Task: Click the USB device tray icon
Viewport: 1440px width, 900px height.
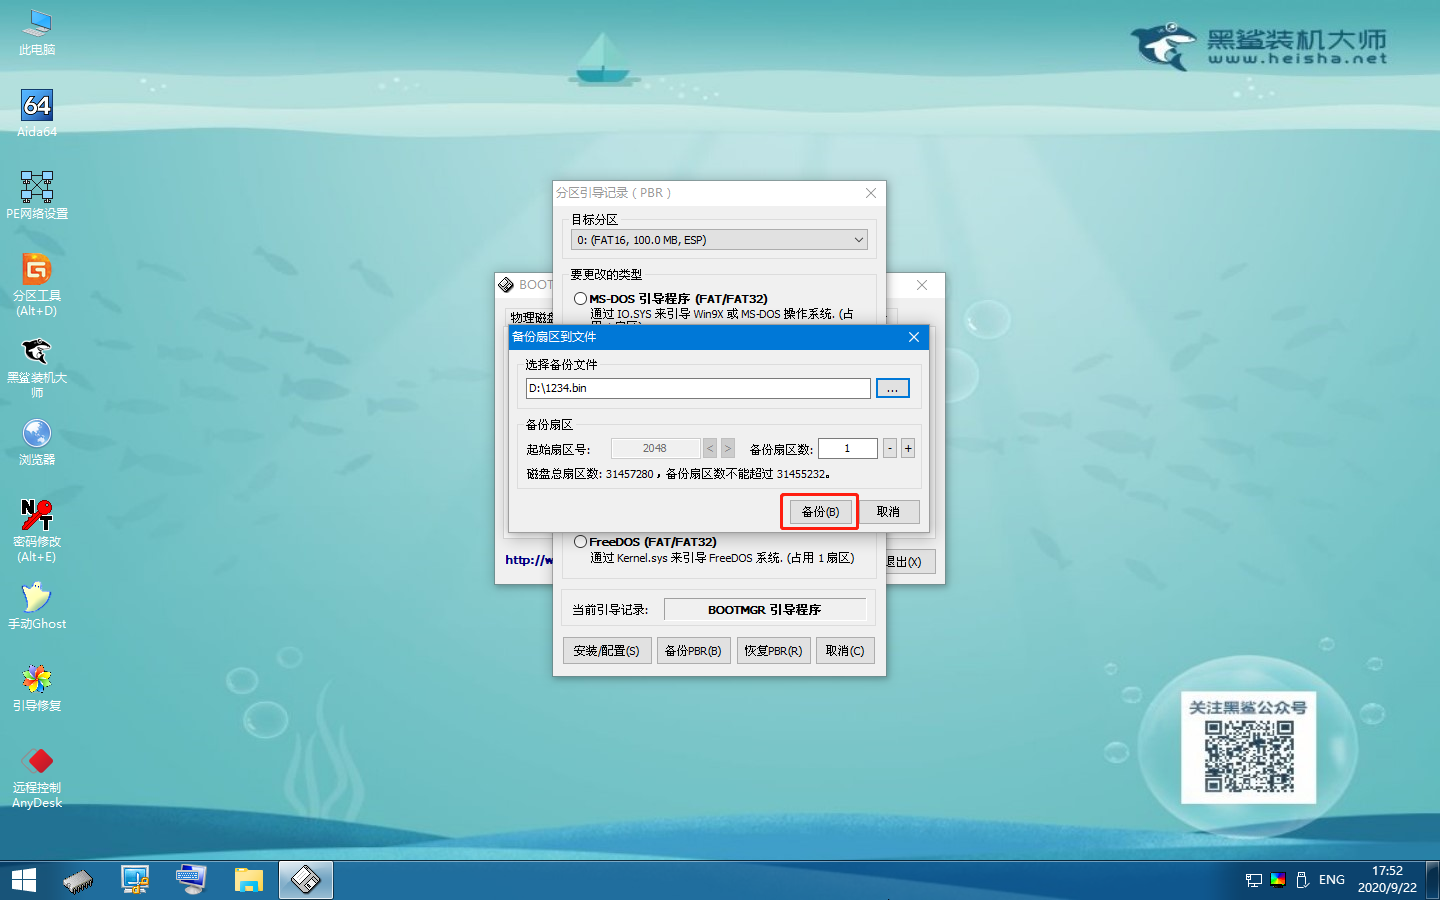Action: pos(1302,880)
